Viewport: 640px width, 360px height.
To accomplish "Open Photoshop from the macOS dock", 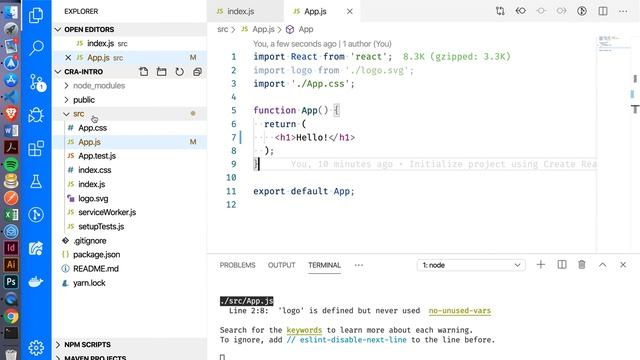I will 11,282.
